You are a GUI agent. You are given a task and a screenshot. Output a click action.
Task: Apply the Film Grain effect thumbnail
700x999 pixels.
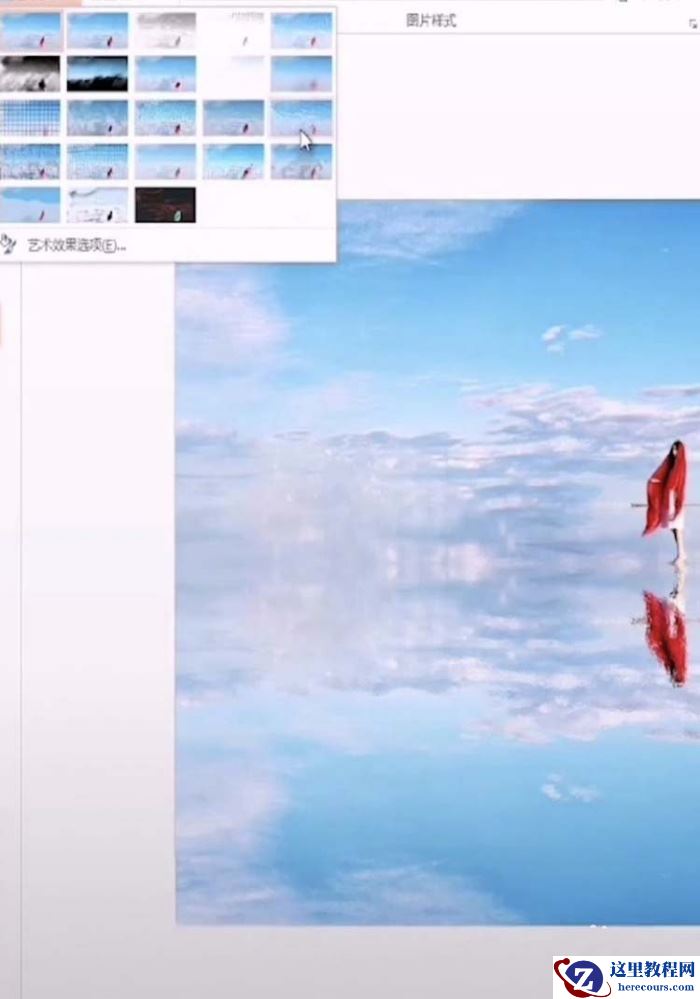(x=166, y=117)
